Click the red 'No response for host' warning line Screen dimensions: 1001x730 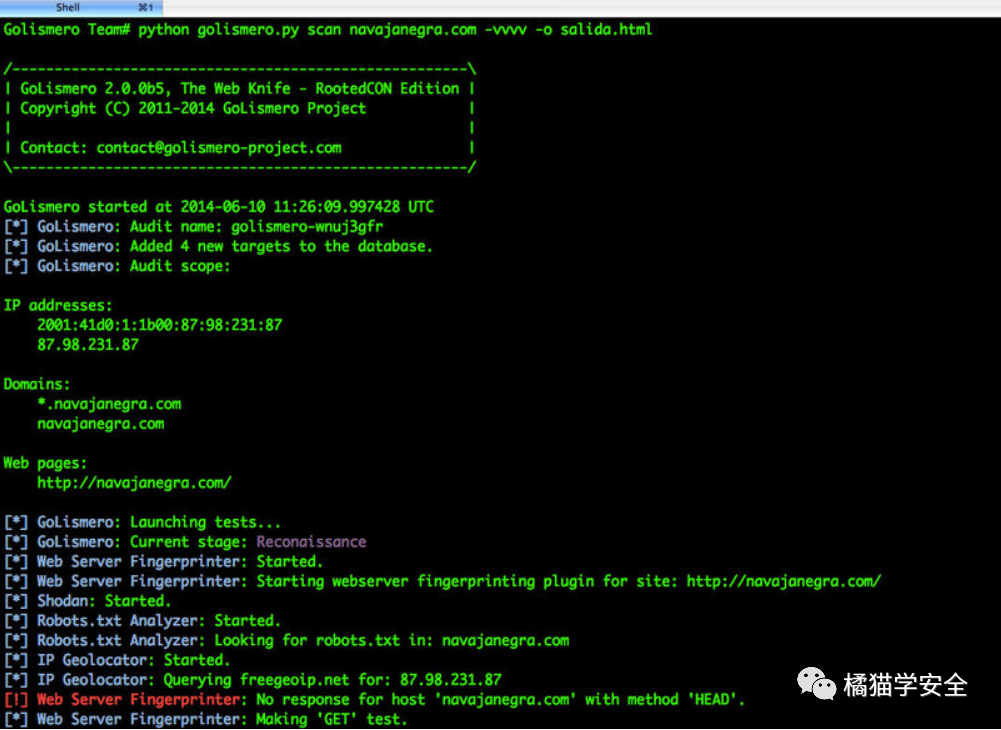tap(374, 700)
